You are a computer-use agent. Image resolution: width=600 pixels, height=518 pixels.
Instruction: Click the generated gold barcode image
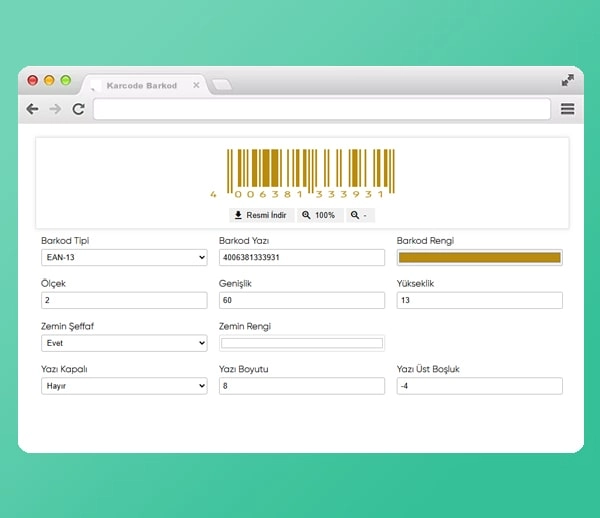point(302,174)
